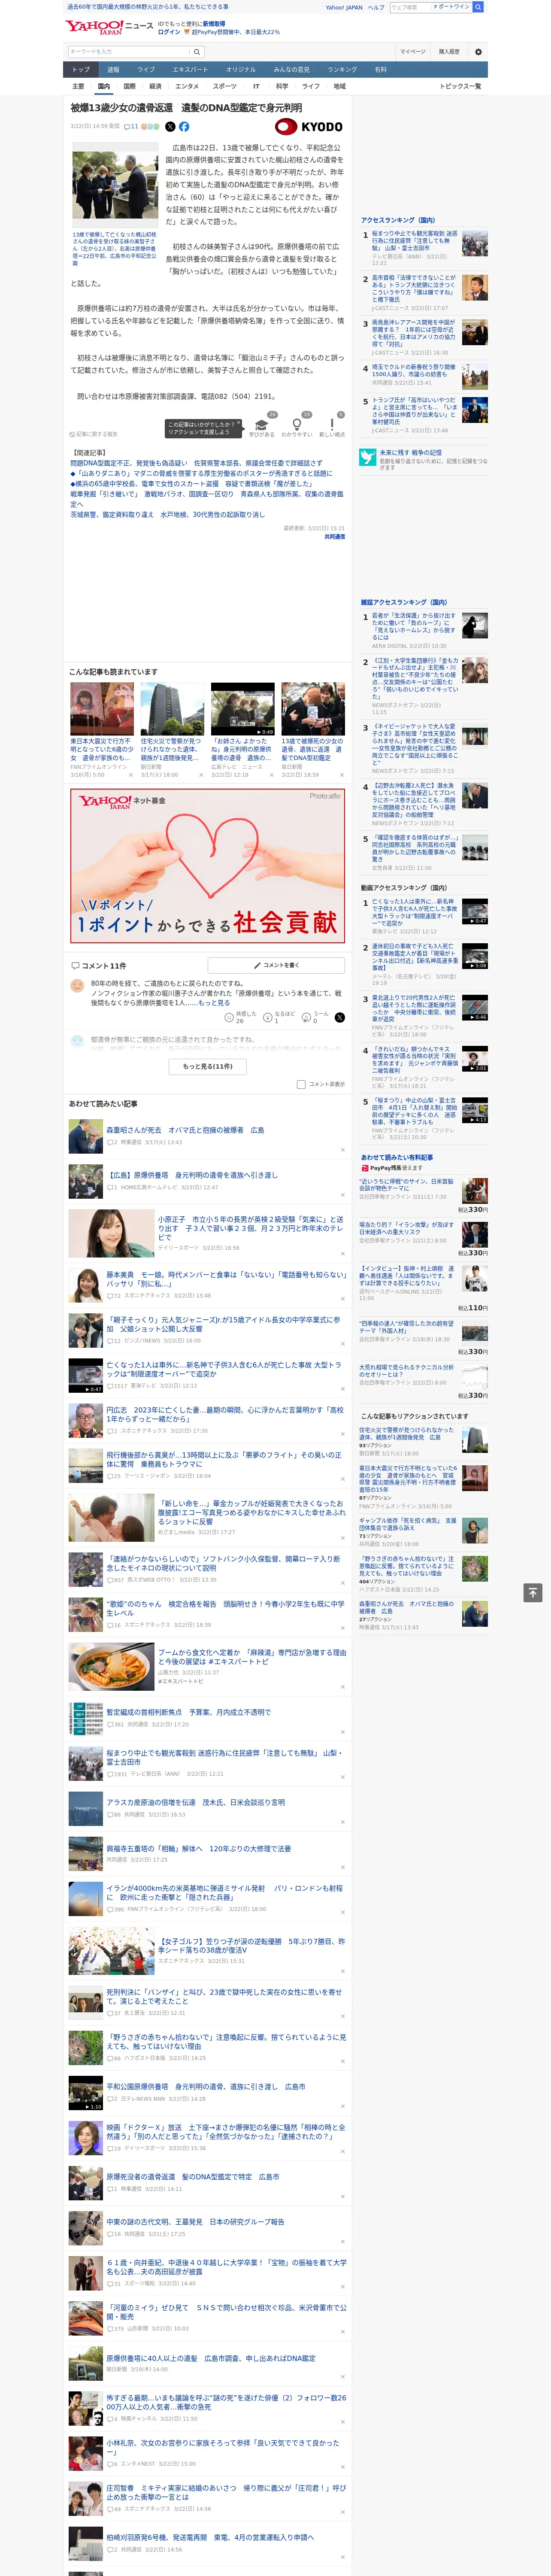Click the コメントを書く button
Screen dimensions: 551x2576
click(277, 965)
